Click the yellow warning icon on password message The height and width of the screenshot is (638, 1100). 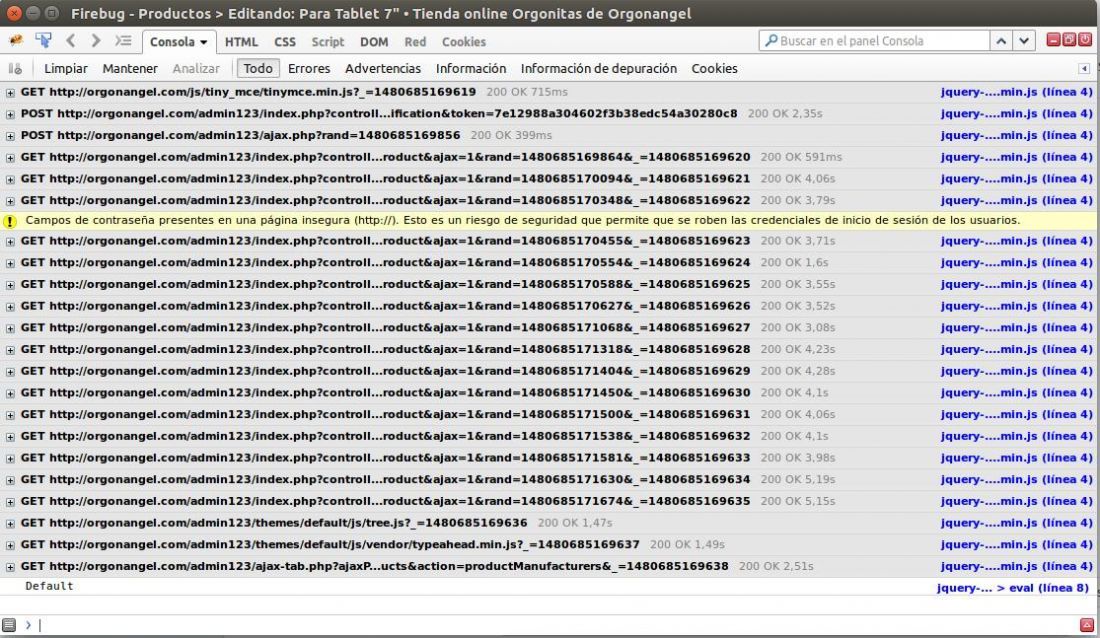click(x=10, y=221)
